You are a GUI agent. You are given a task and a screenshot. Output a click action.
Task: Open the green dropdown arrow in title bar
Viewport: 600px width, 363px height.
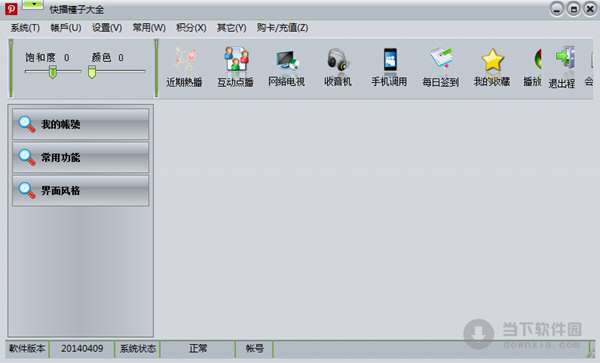click(x=33, y=5)
